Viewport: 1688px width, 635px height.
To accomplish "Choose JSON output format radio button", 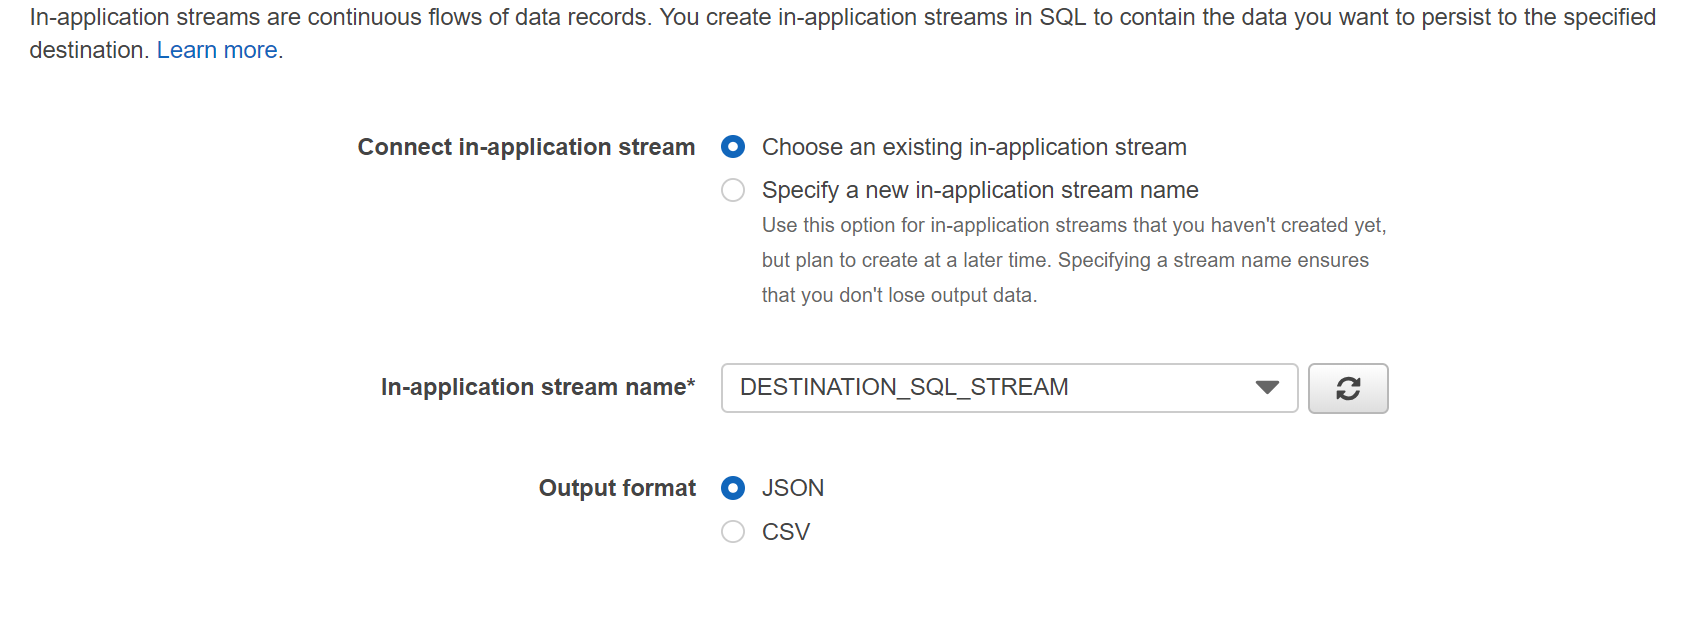I will (733, 488).
